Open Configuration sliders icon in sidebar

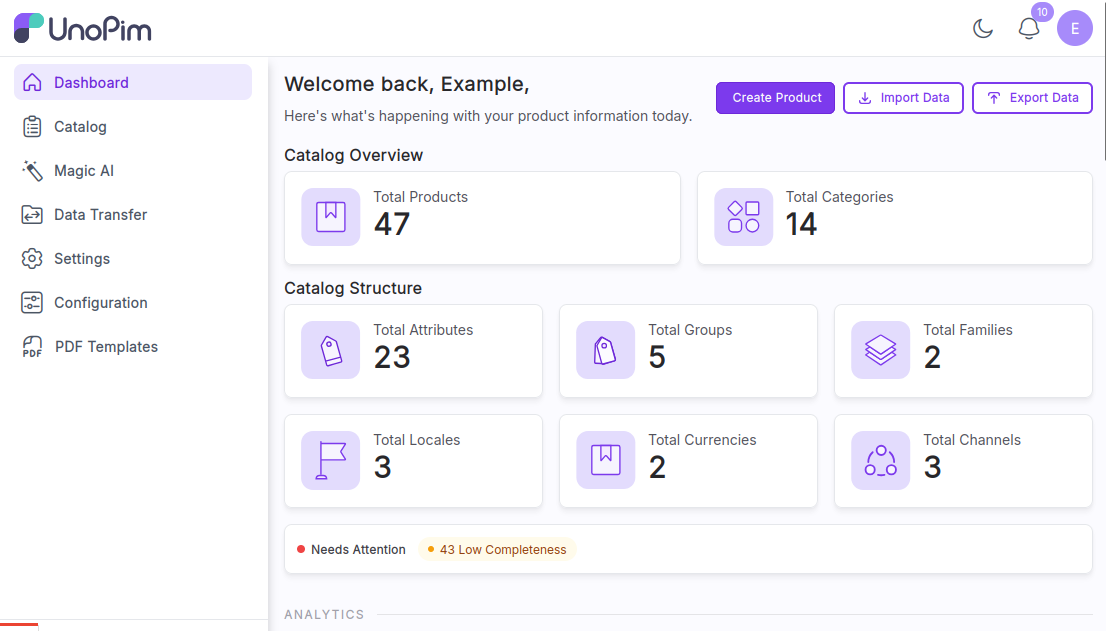pyautogui.click(x=32, y=302)
